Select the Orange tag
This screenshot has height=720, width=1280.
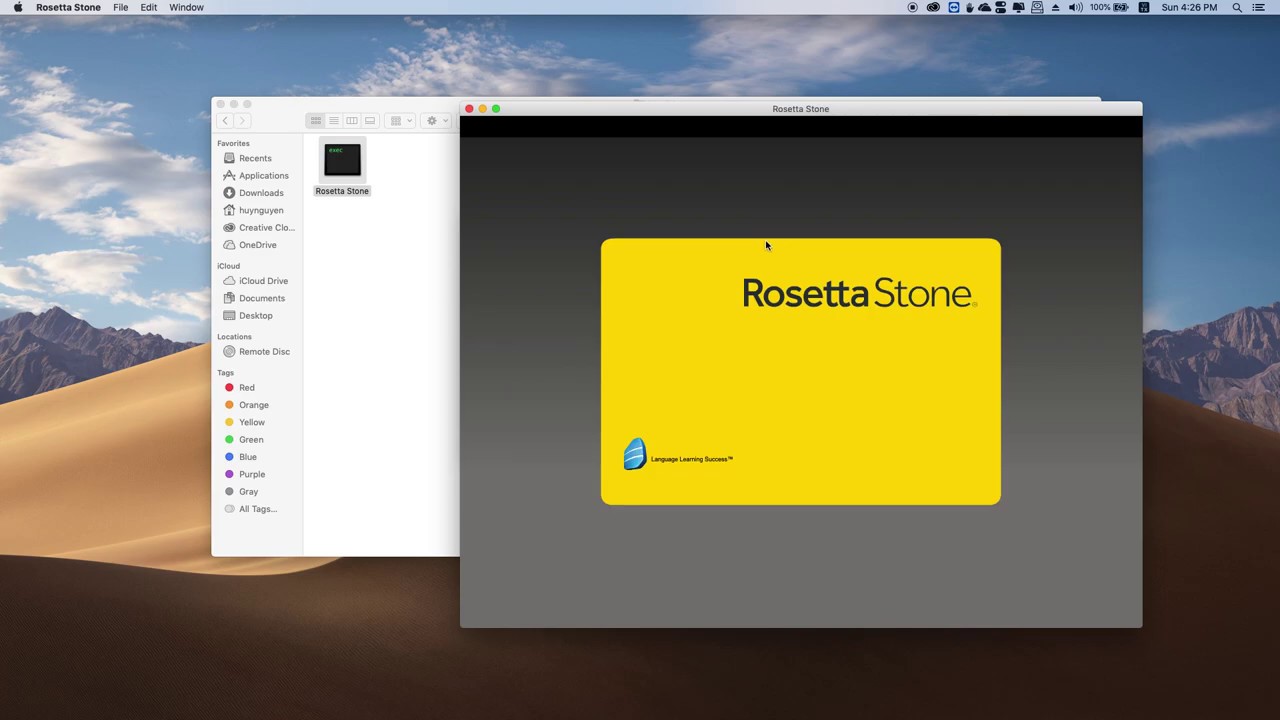(x=253, y=405)
